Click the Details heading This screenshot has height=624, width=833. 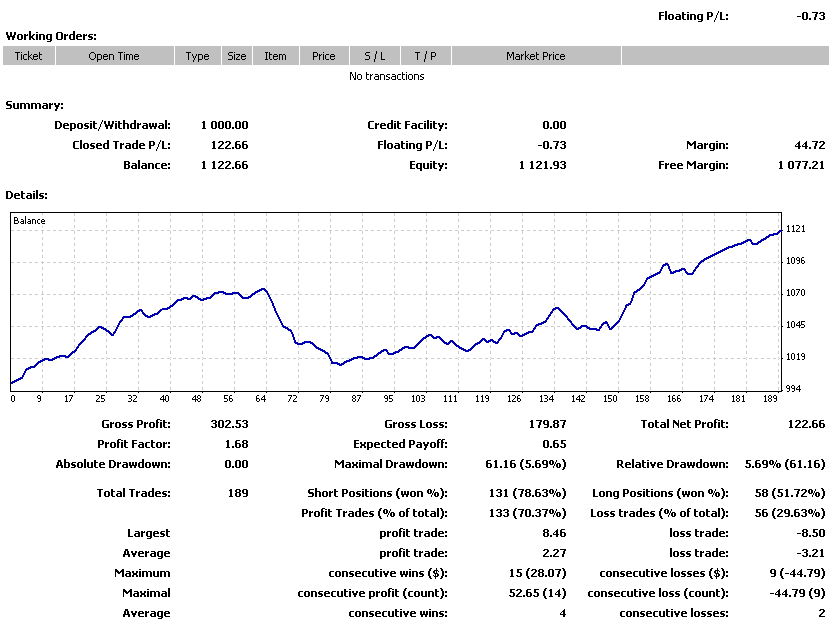click(27, 195)
